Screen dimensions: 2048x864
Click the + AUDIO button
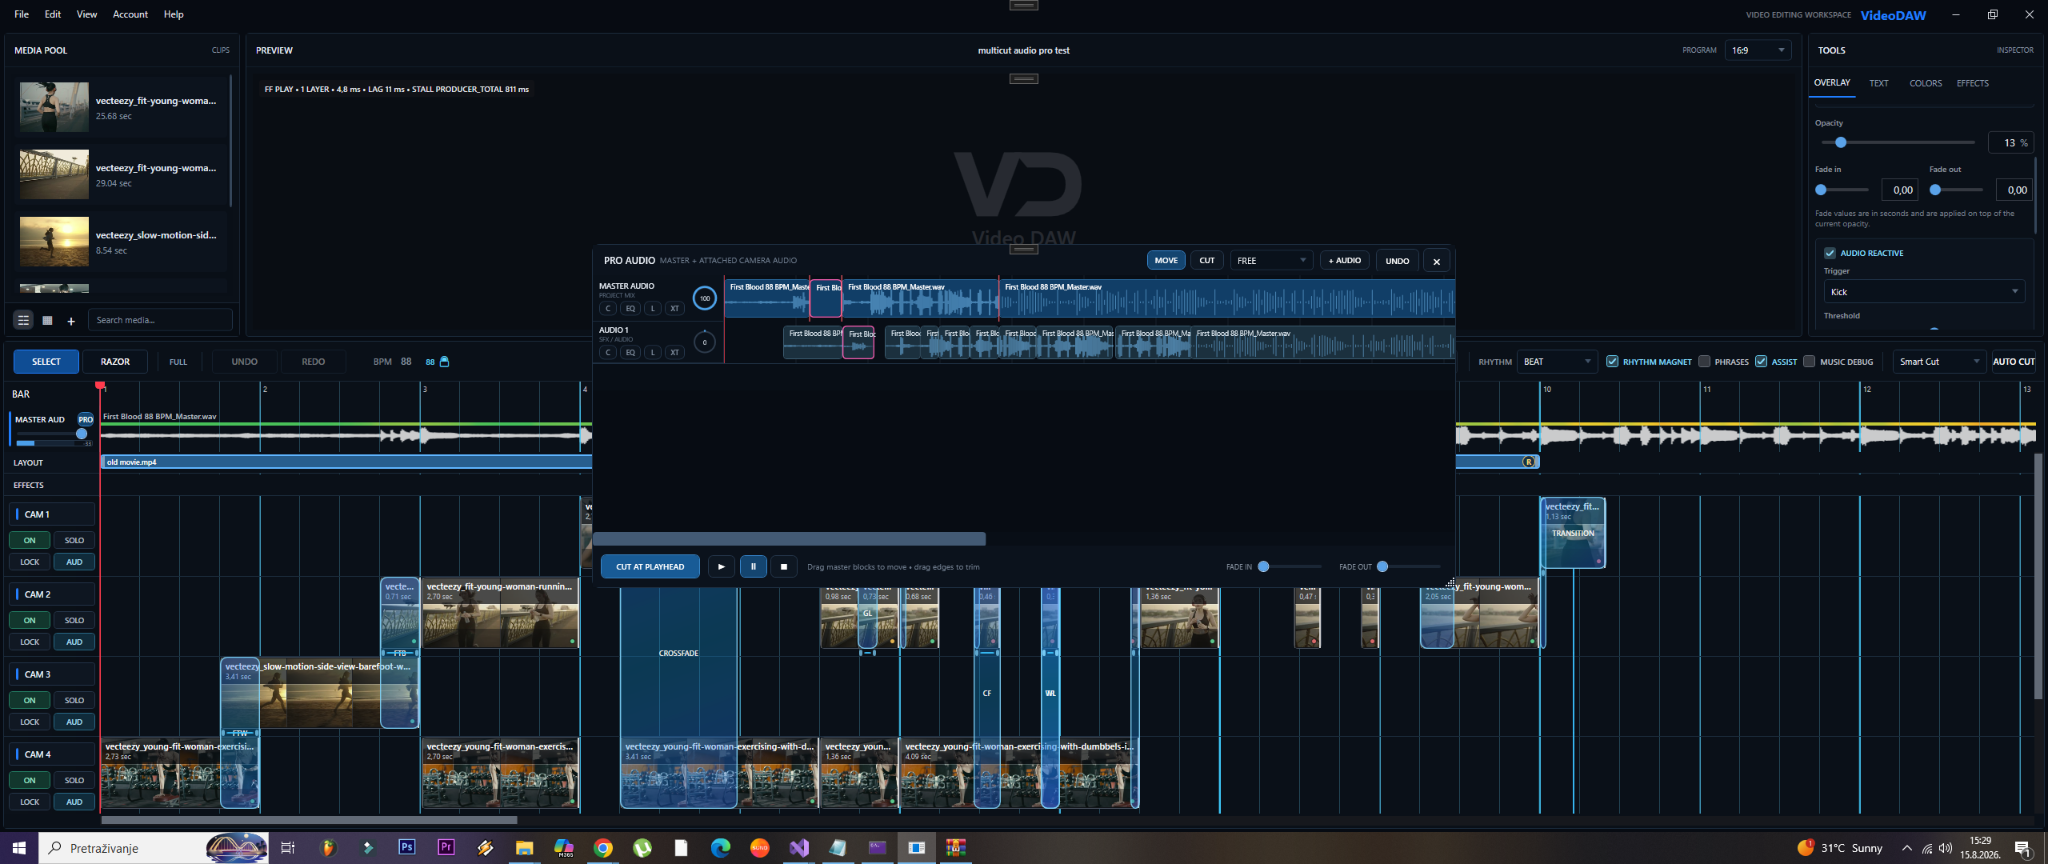1345,261
